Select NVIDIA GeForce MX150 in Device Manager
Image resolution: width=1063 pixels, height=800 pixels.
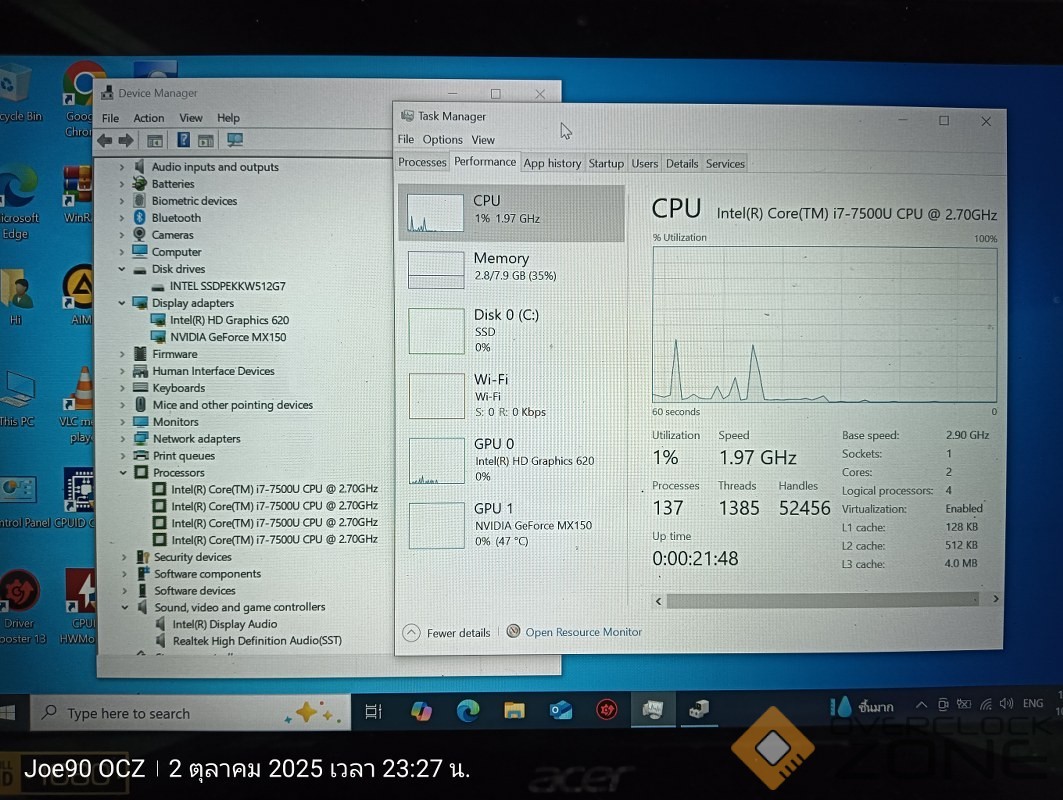click(228, 337)
